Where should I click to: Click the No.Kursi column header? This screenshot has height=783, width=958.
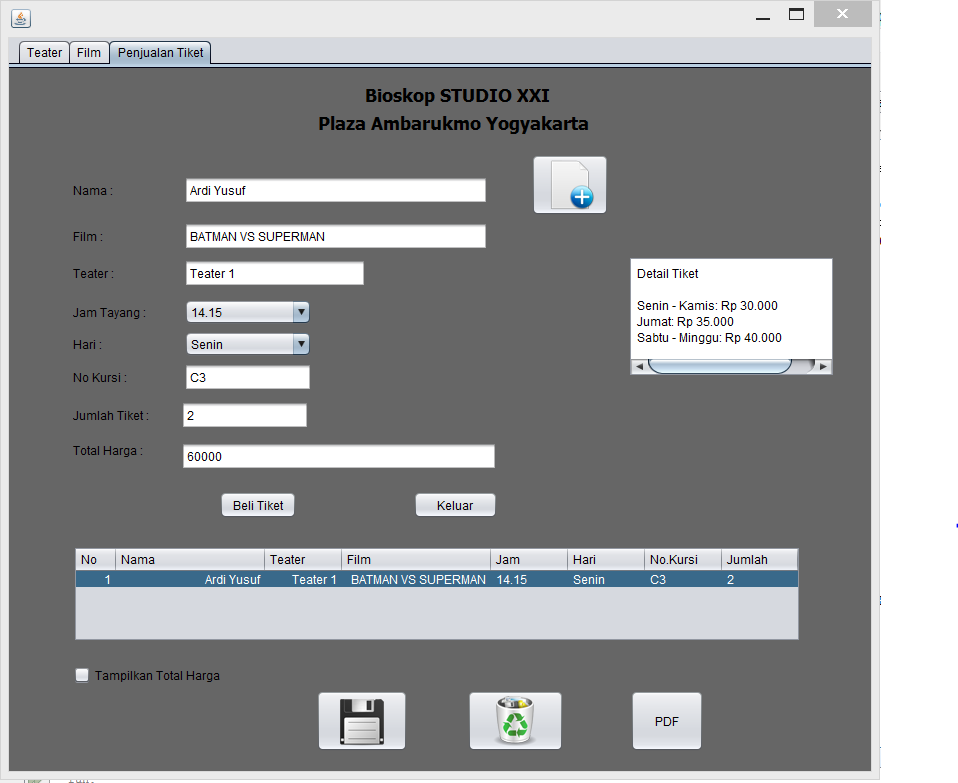682,559
